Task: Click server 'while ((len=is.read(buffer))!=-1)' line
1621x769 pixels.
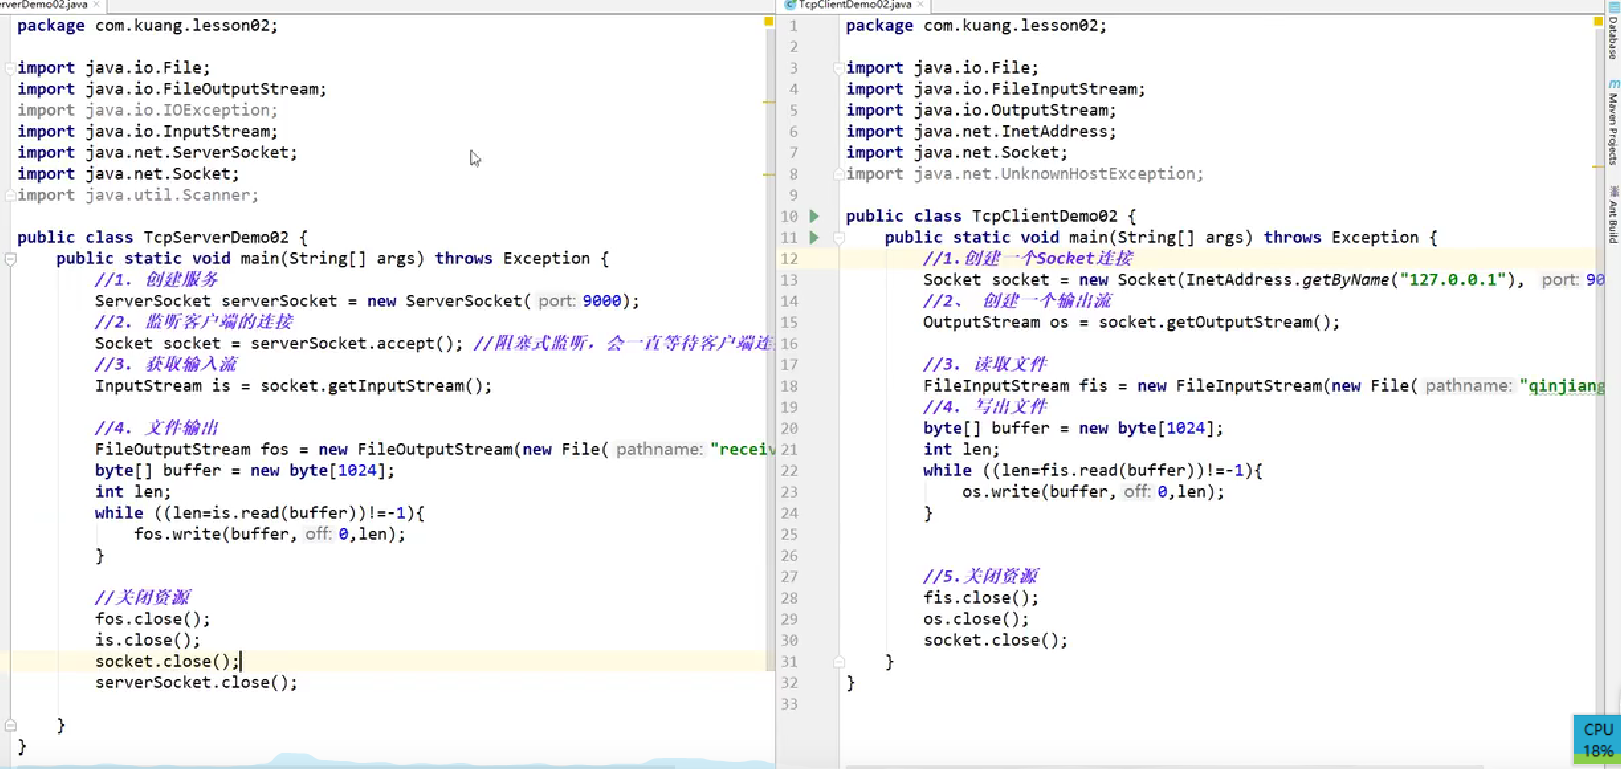Action: 260,513
